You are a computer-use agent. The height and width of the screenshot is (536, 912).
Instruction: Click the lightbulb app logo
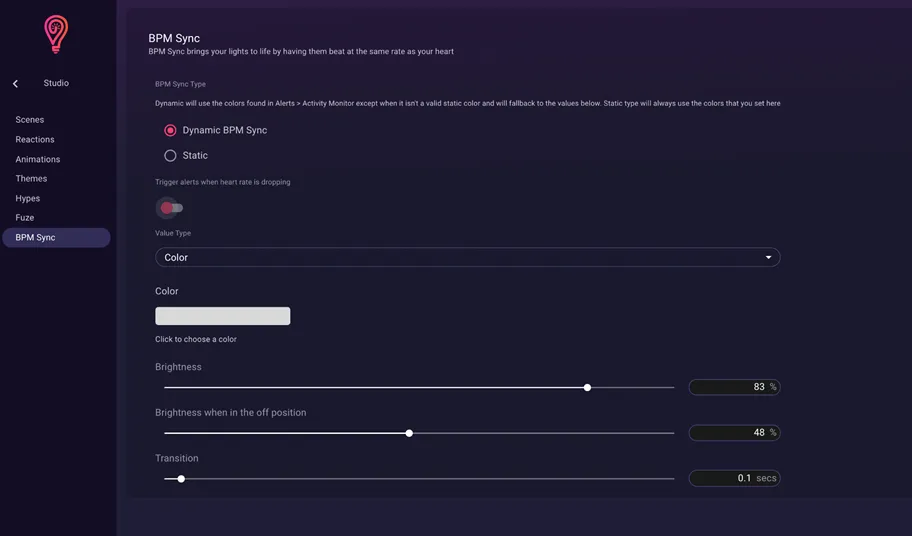click(56, 34)
